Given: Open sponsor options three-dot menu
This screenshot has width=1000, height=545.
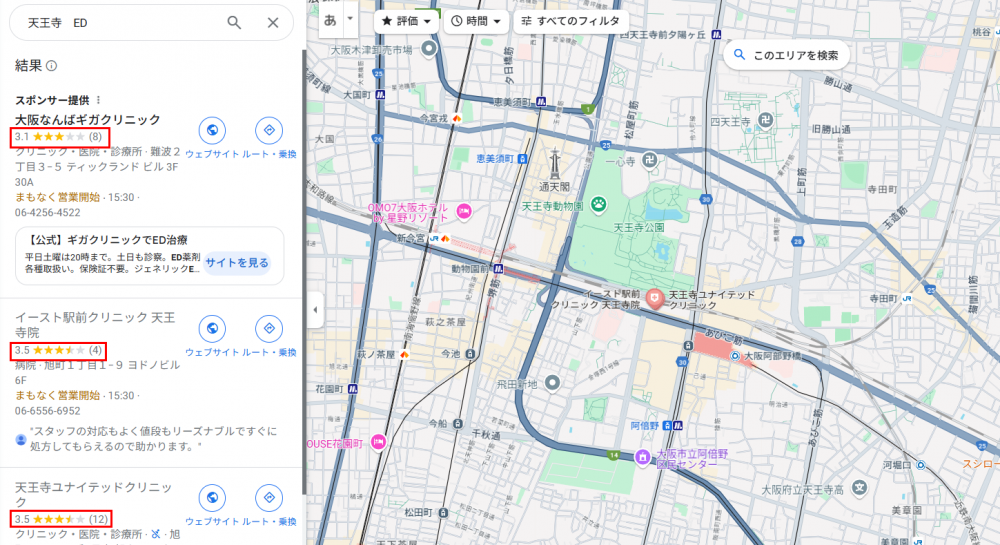Looking at the screenshot, I should (x=98, y=100).
